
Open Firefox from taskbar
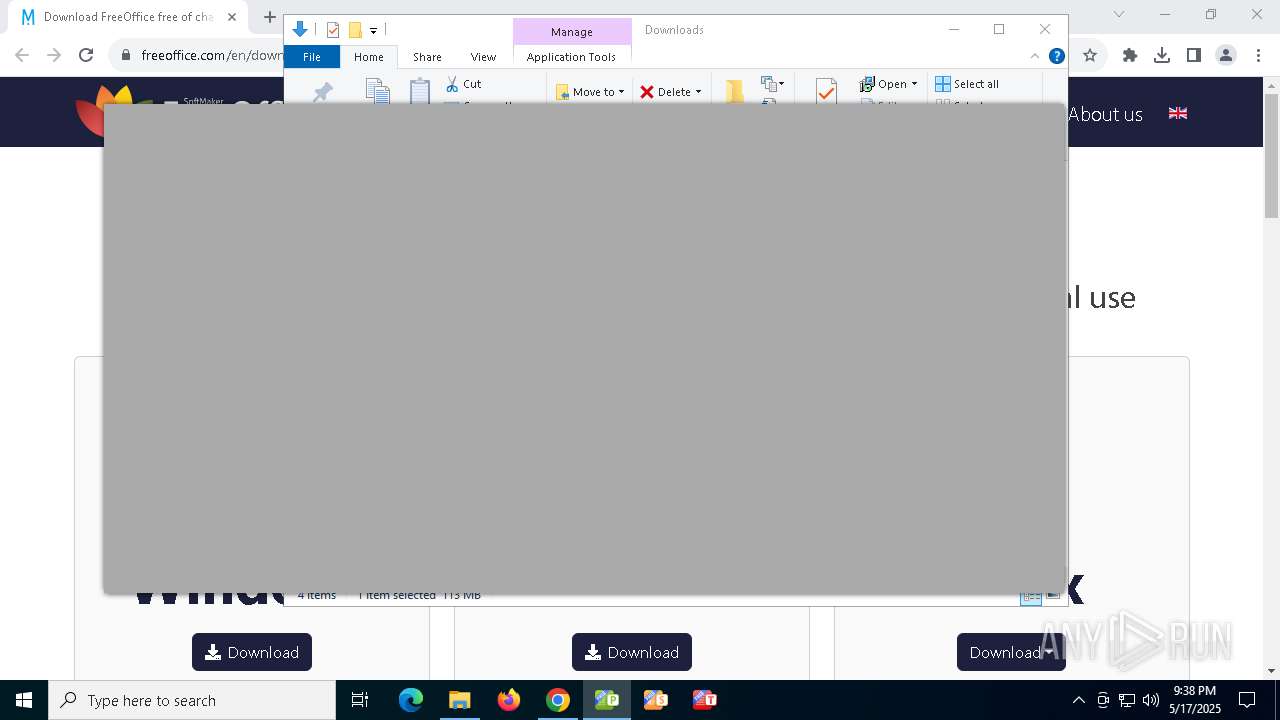pyautogui.click(x=509, y=700)
